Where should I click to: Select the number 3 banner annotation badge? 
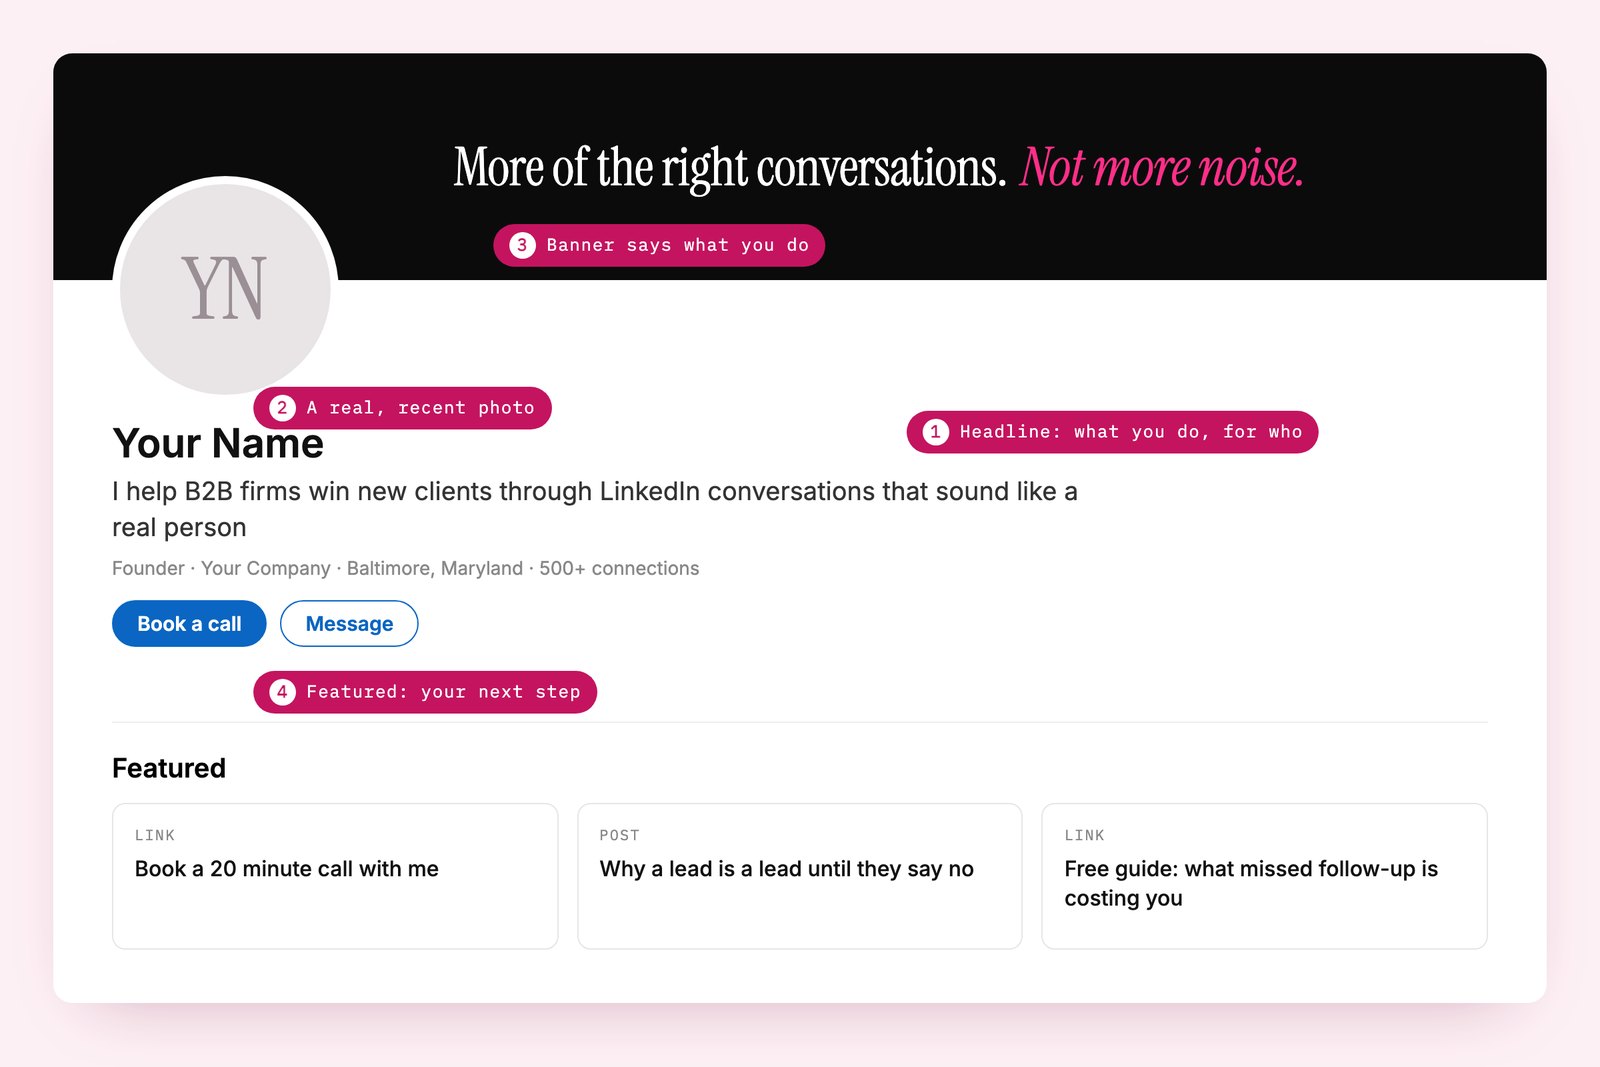pos(522,245)
